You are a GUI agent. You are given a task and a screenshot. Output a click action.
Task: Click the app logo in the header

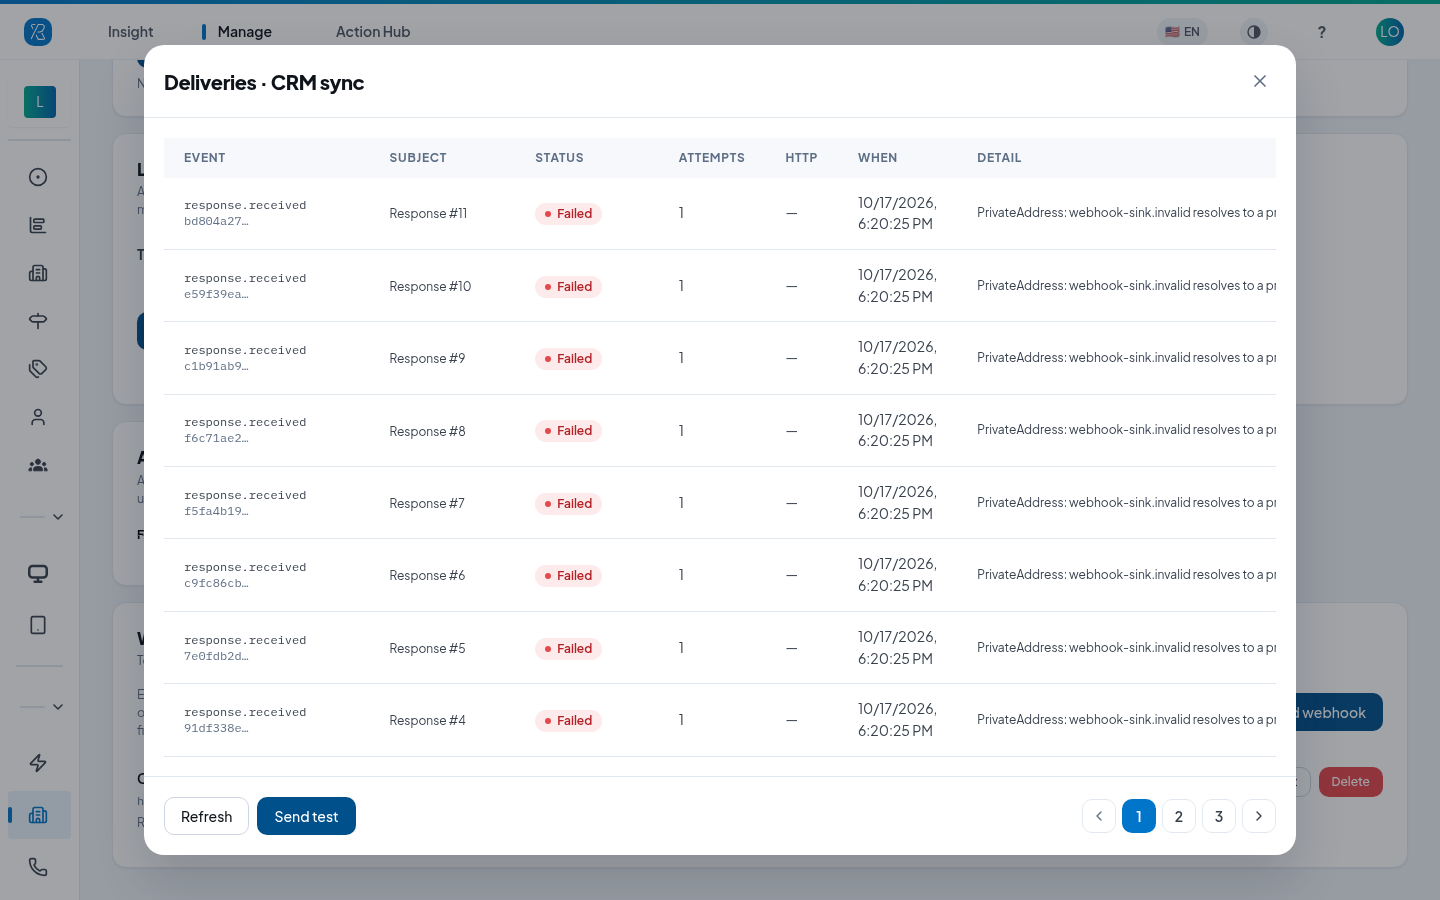(38, 32)
